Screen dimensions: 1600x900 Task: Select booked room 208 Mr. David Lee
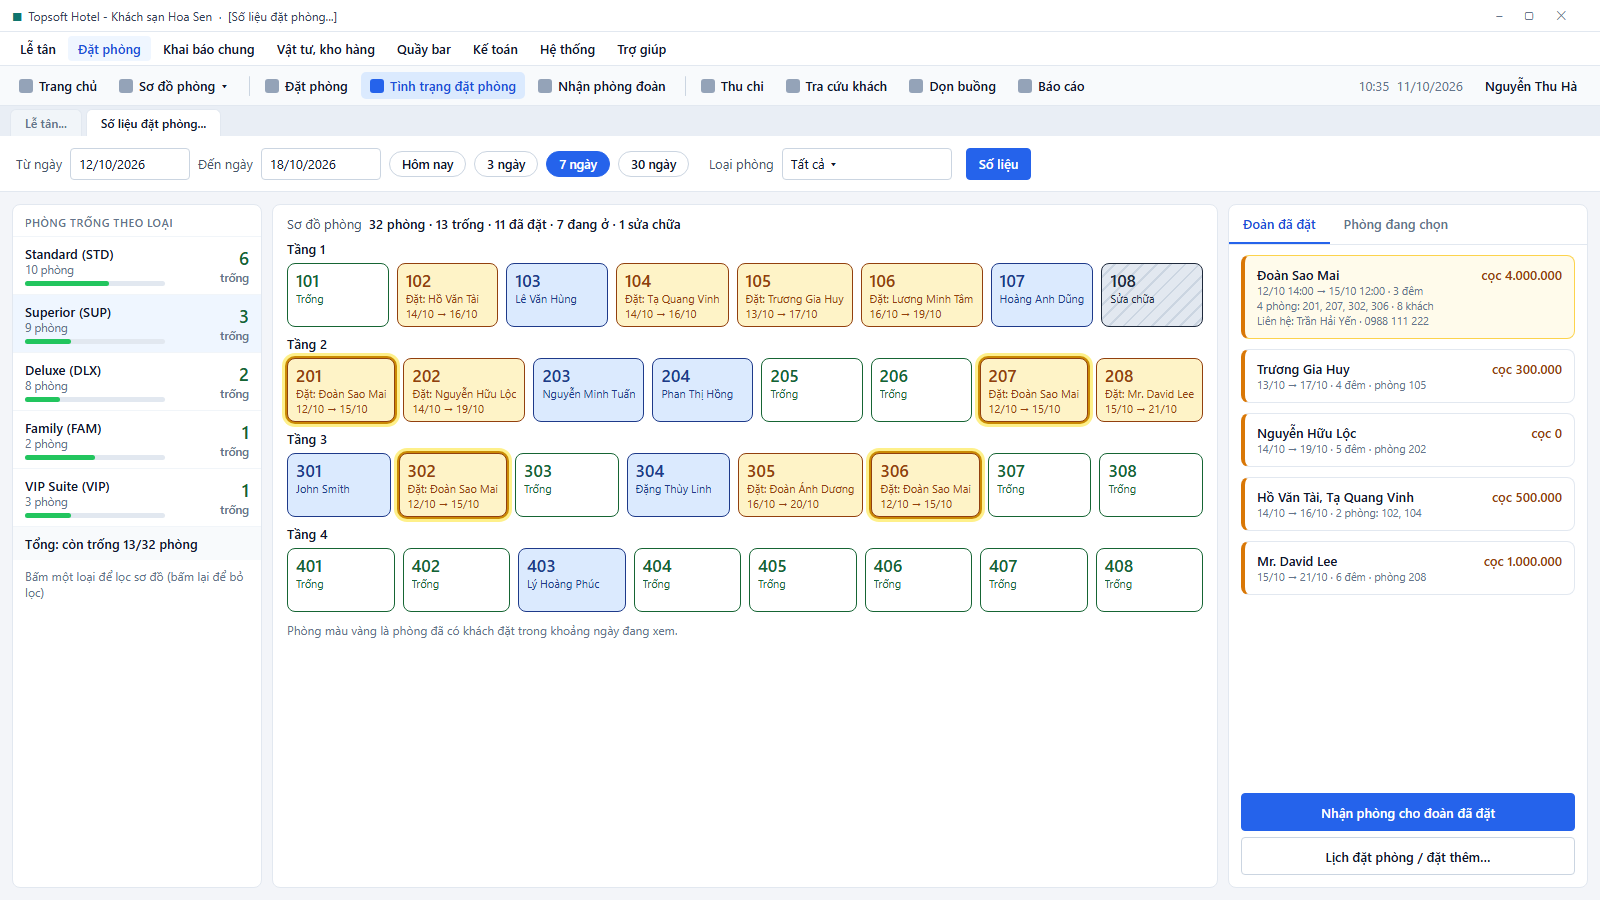(x=1149, y=390)
